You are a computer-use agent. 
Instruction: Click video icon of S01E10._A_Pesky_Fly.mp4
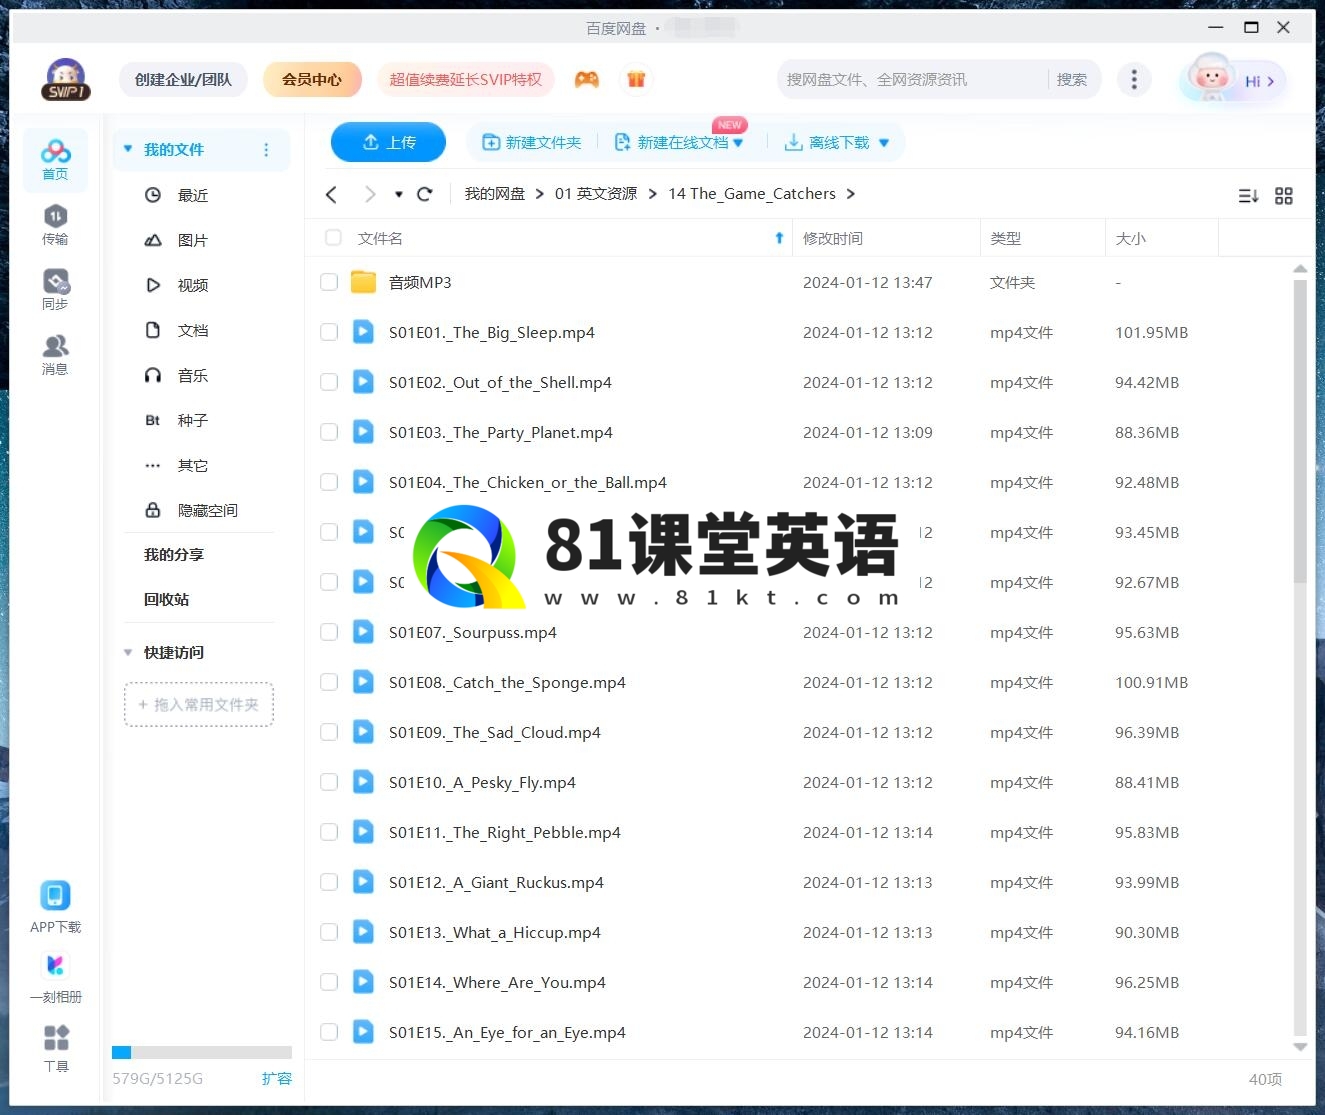point(363,782)
